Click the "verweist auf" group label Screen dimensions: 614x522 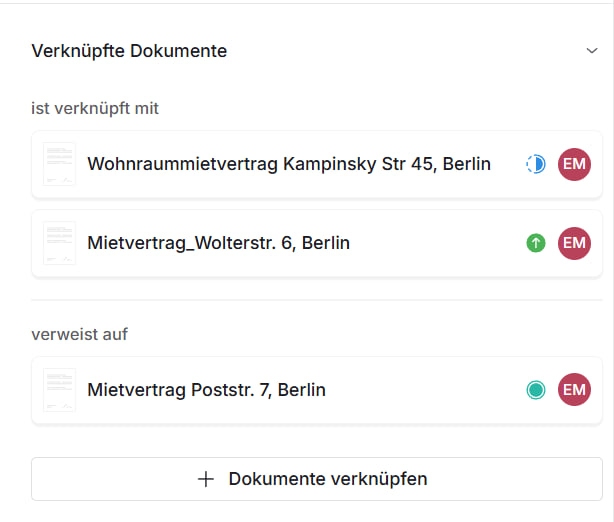pos(80,334)
